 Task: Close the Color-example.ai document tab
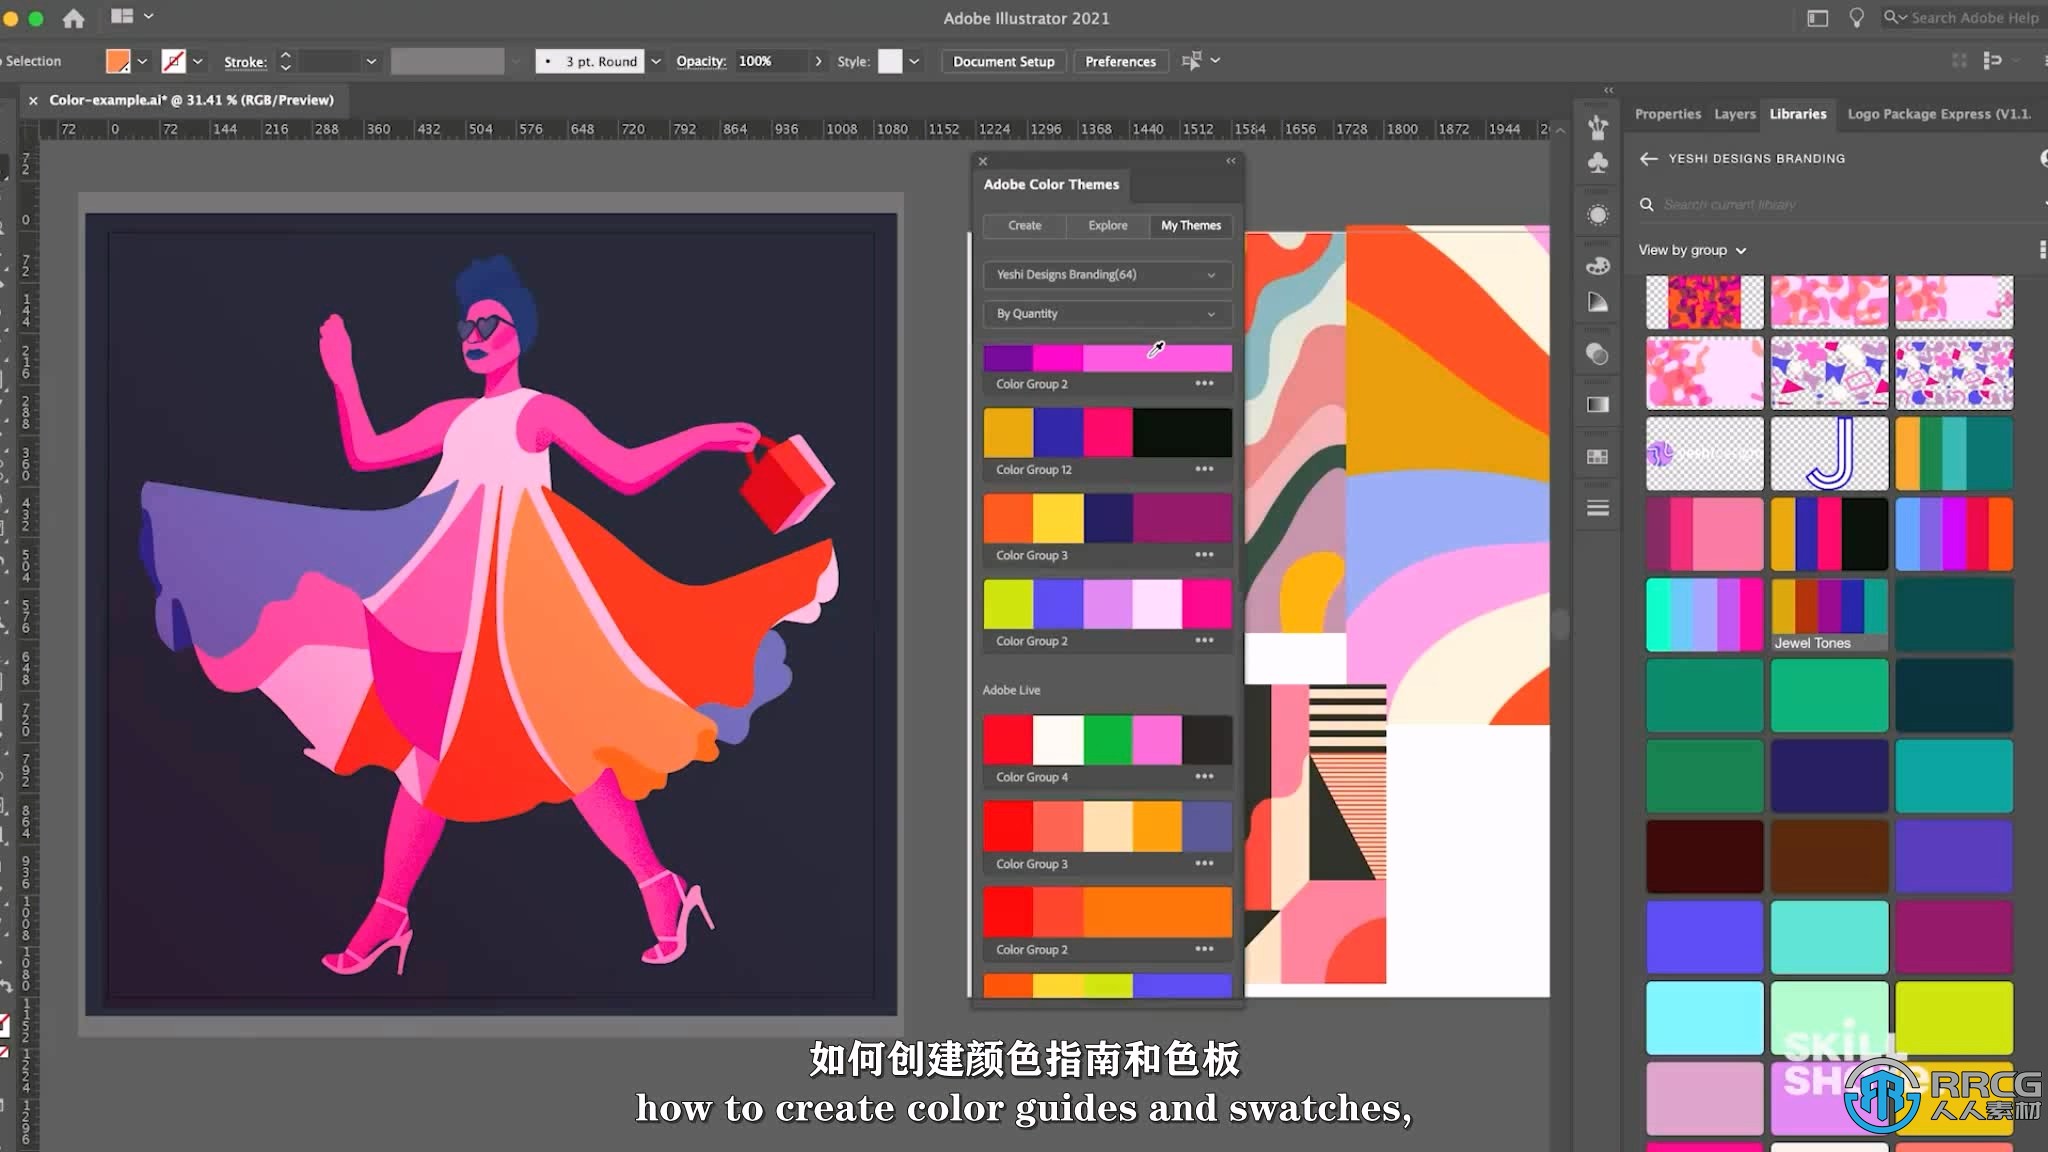coord(33,100)
